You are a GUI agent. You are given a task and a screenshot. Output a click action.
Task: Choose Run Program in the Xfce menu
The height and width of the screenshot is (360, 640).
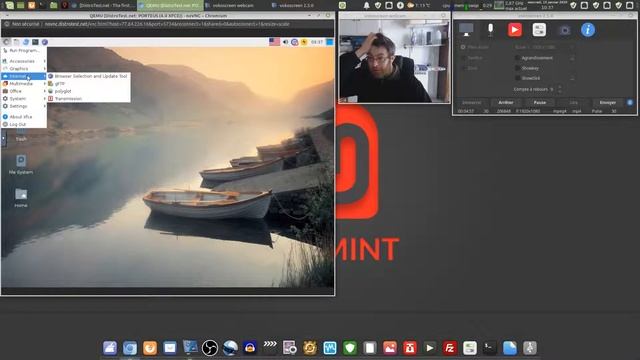(x=24, y=51)
